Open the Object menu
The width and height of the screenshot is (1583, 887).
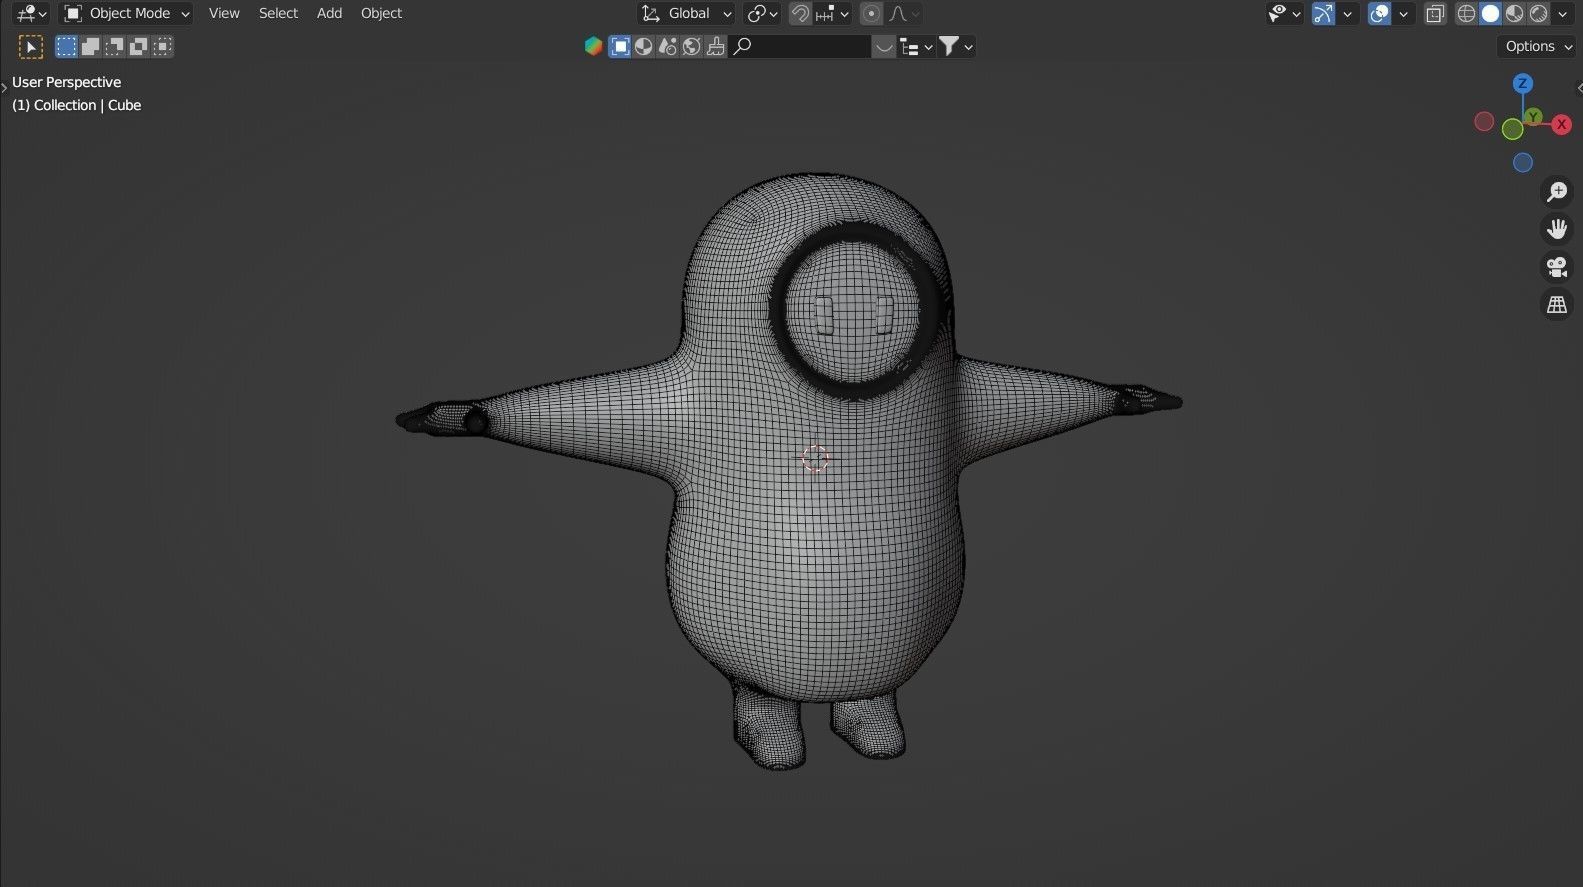(x=381, y=13)
